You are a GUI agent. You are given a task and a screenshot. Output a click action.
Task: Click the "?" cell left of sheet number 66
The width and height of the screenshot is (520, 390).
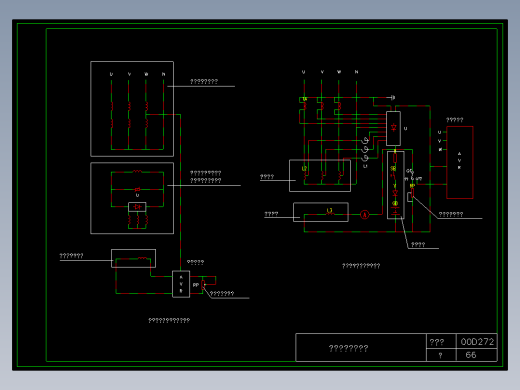[441, 355]
